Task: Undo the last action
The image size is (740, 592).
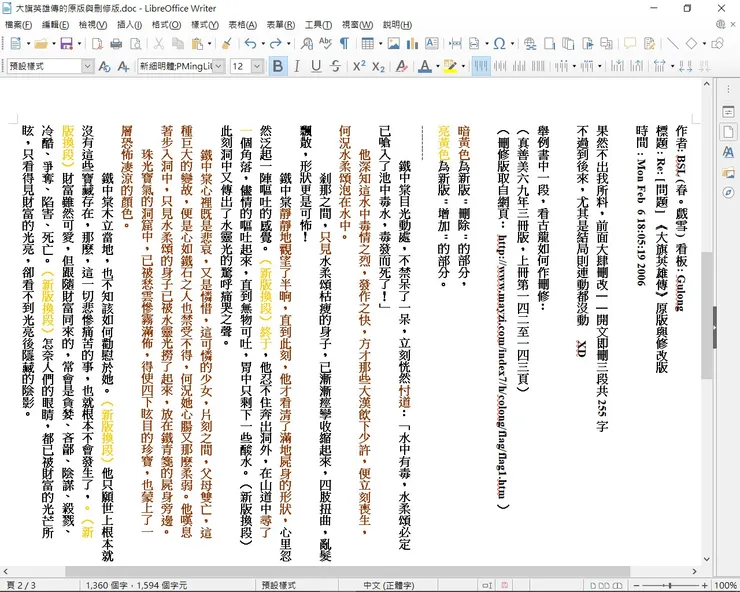Action: coord(250,44)
